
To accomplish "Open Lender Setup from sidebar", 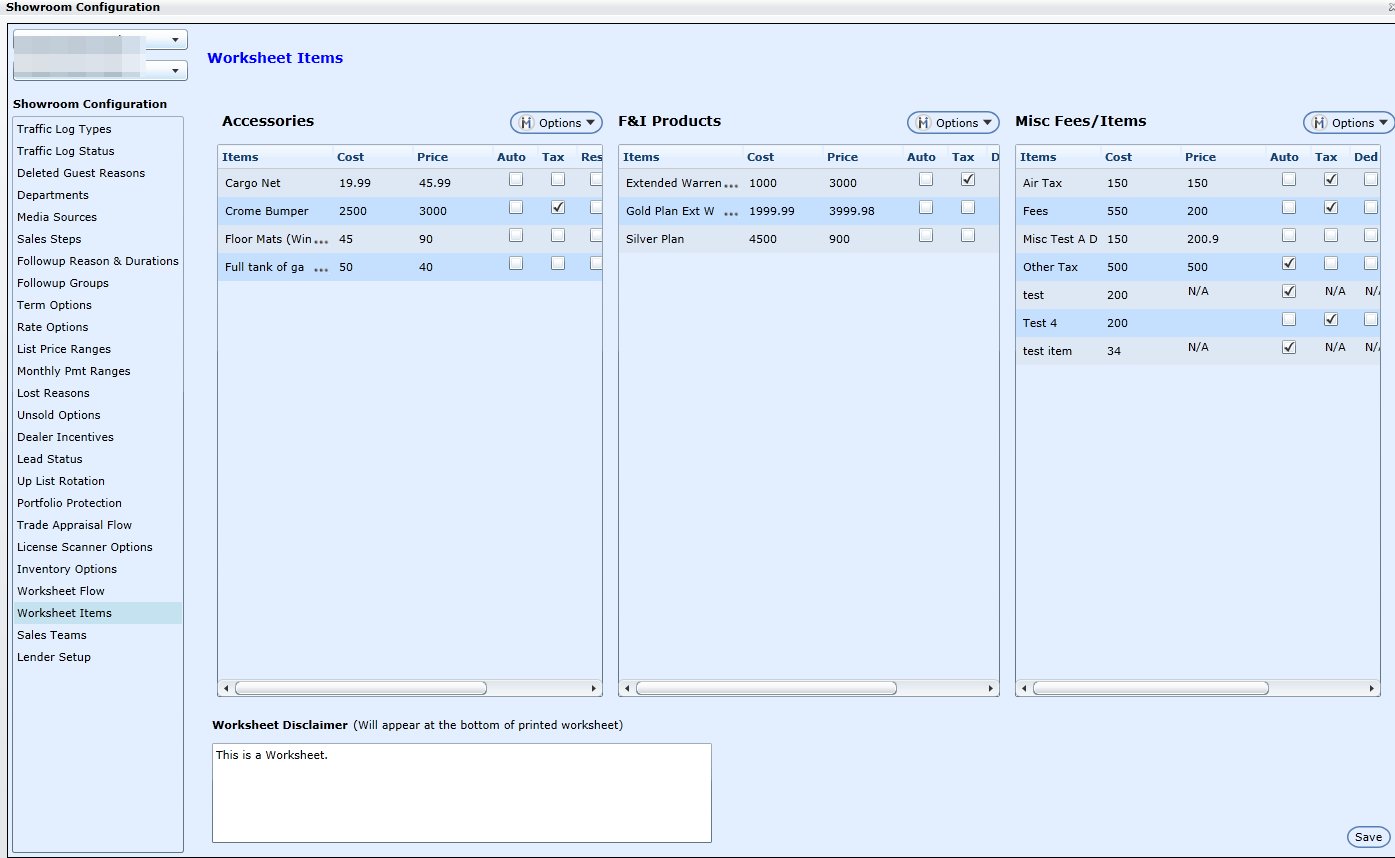I will [x=54, y=657].
